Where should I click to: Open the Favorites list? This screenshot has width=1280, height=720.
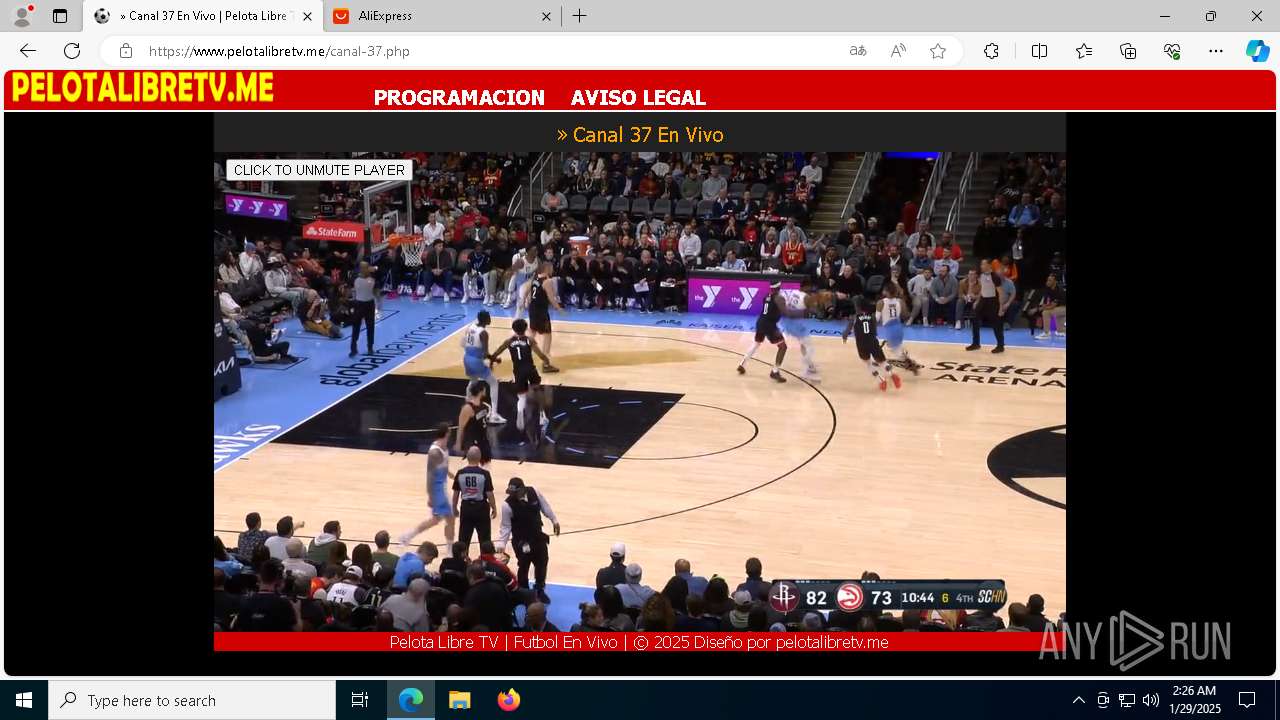click(x=1084, y=51)
